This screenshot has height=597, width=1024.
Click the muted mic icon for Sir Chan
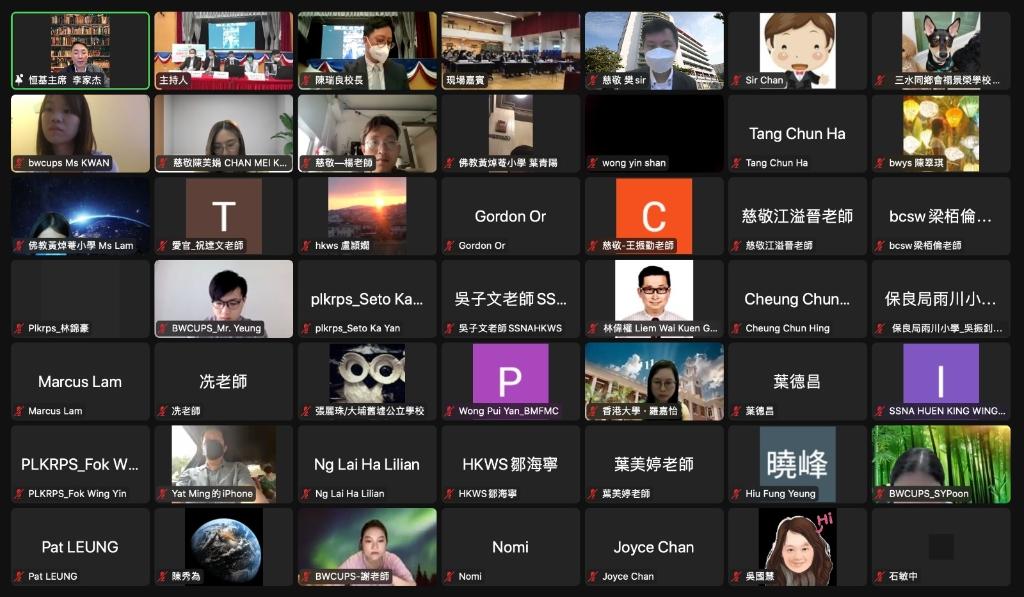coord(736,80)
